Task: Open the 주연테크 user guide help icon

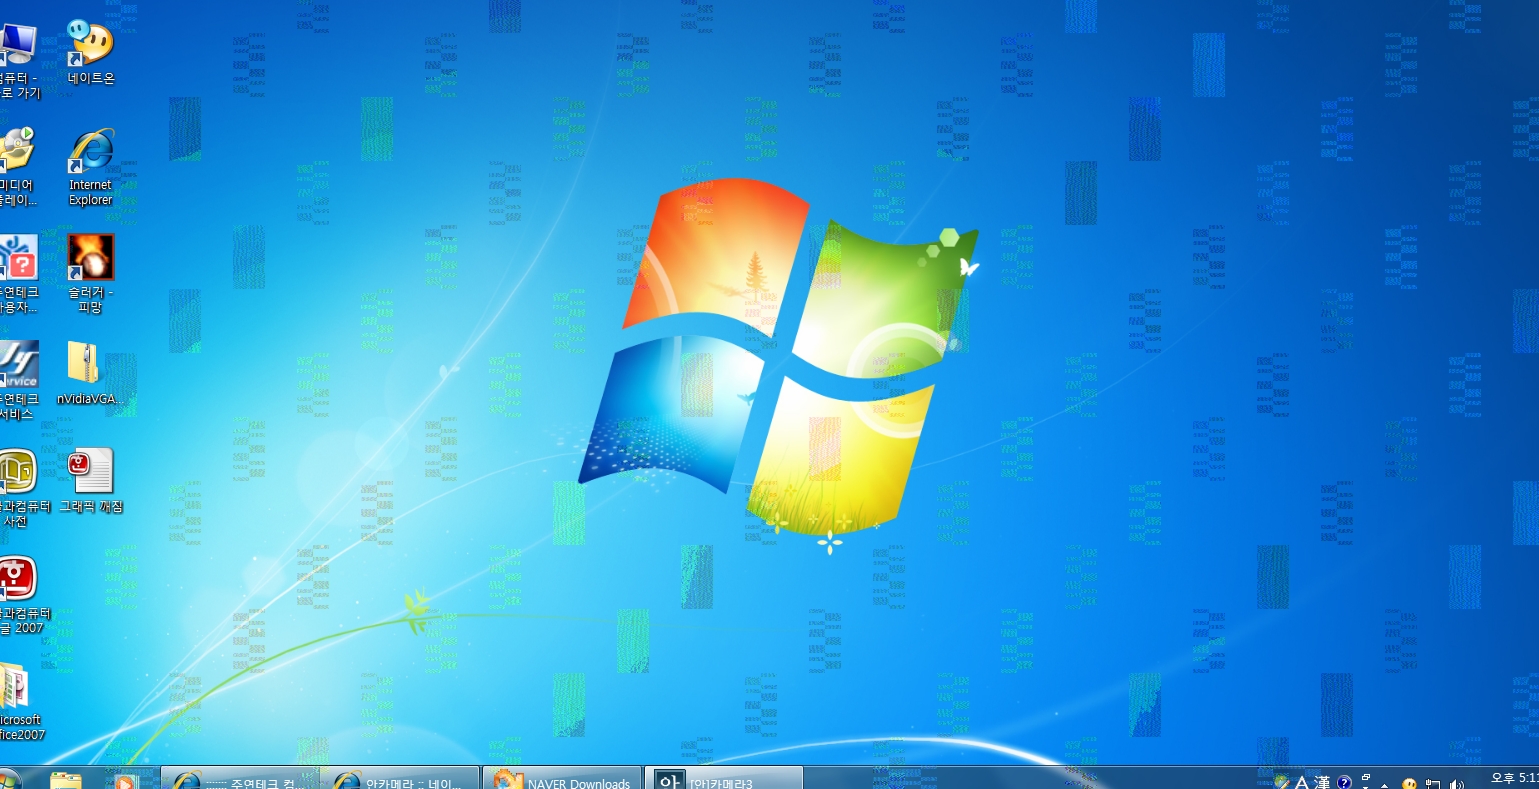Action: pos(19,273)
